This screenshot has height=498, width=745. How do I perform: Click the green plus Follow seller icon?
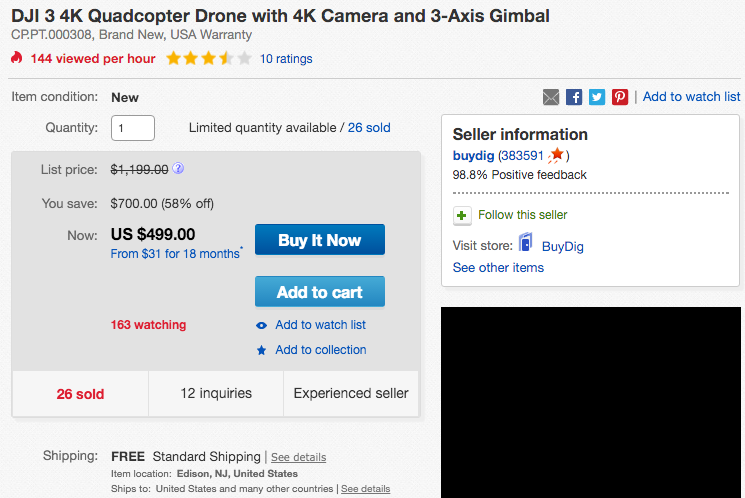point(462,216)
